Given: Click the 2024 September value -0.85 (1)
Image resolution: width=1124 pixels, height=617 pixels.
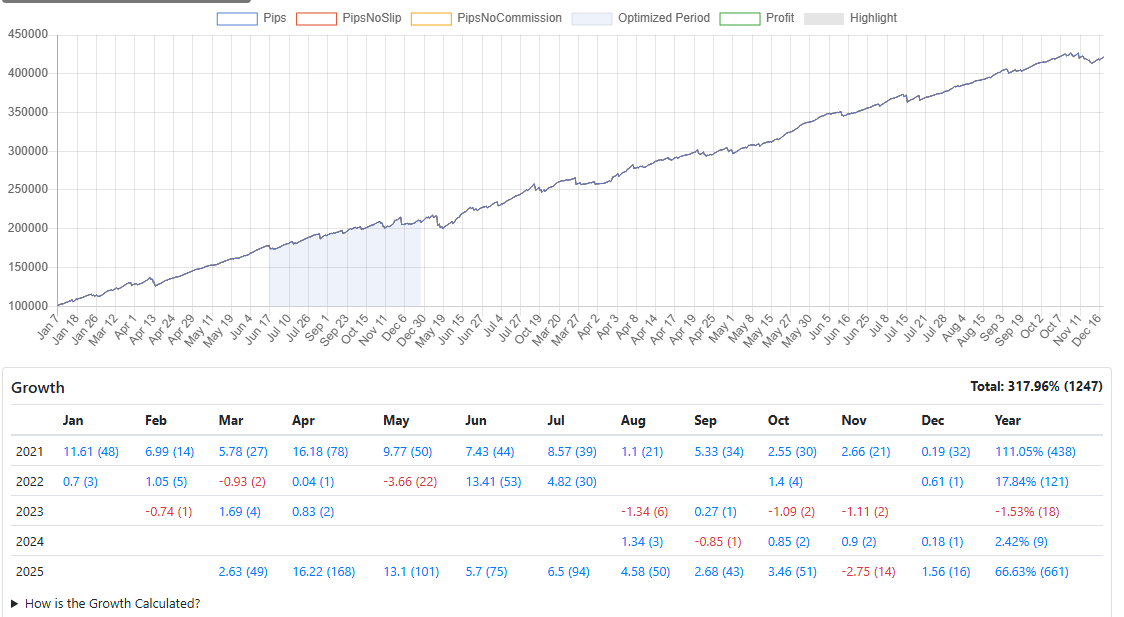Looking at the screenshot, I should point(718,542).
